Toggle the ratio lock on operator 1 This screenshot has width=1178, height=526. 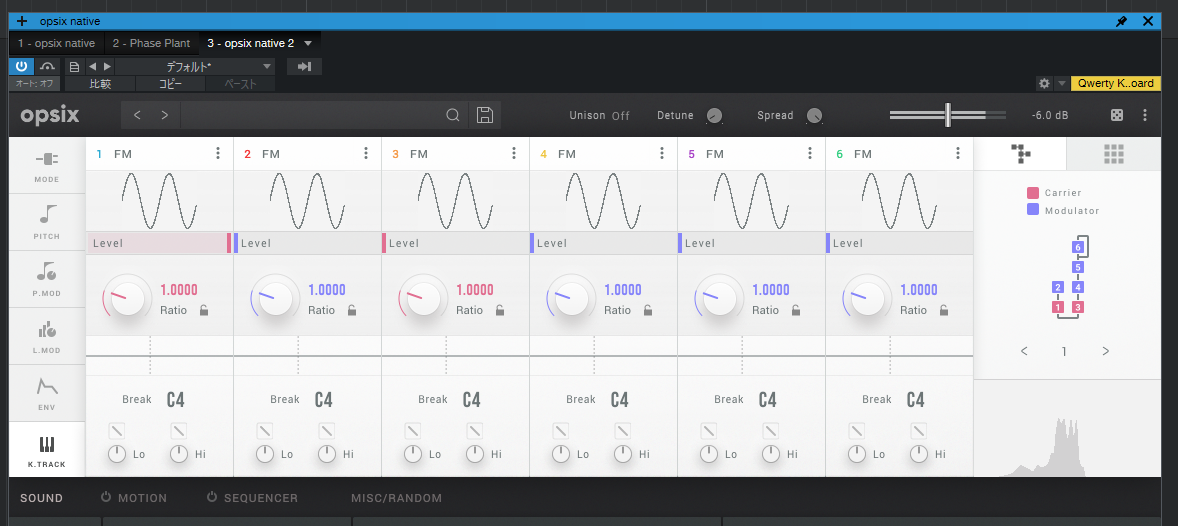coord(204,310)
